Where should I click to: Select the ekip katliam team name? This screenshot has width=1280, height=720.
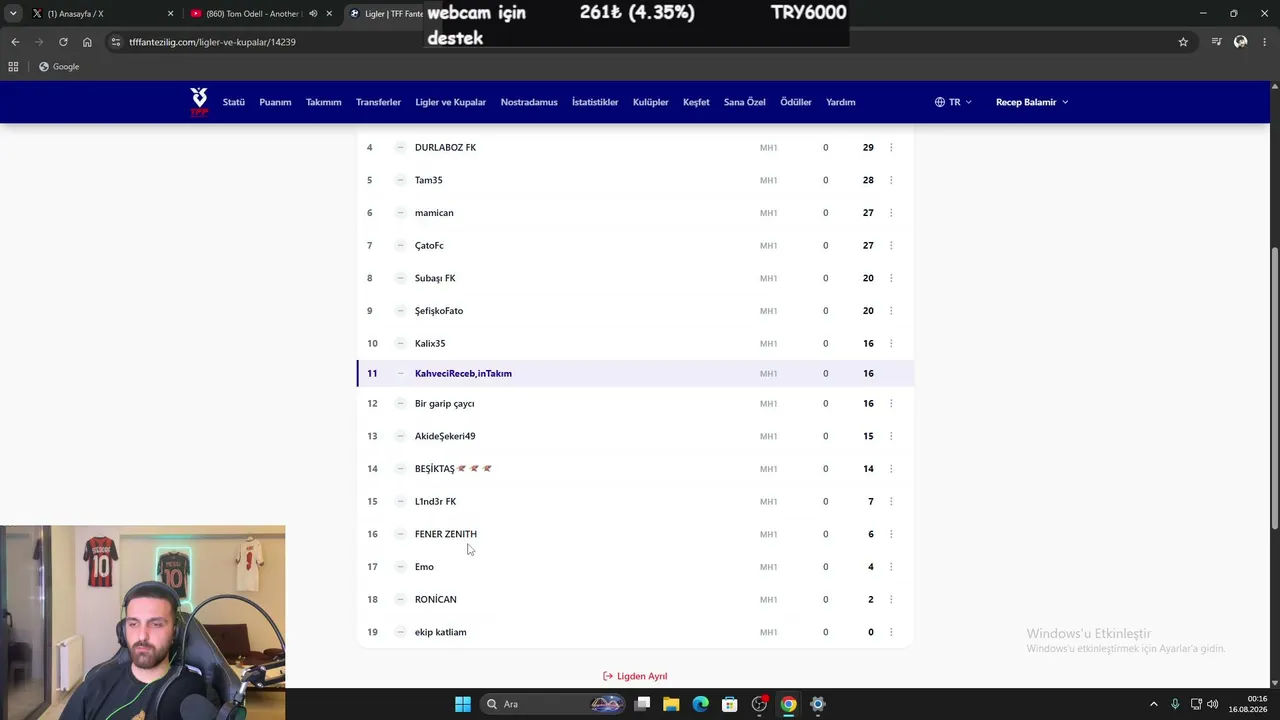pos(440,632)
